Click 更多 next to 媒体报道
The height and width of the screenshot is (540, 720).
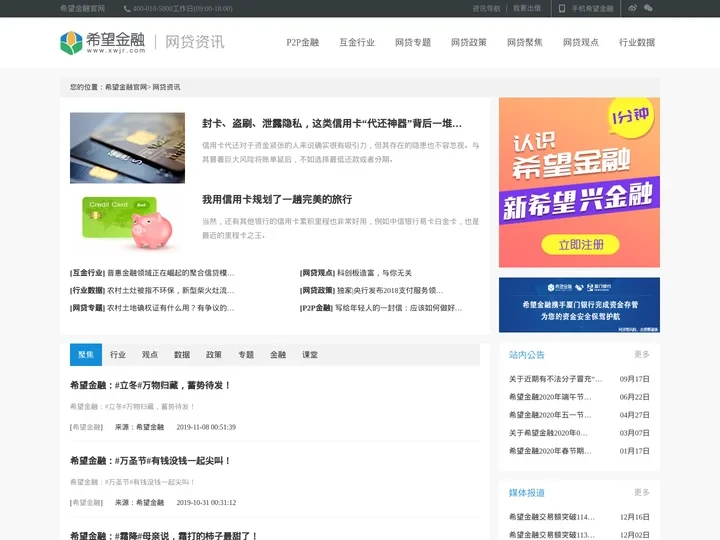click(641, 492)
